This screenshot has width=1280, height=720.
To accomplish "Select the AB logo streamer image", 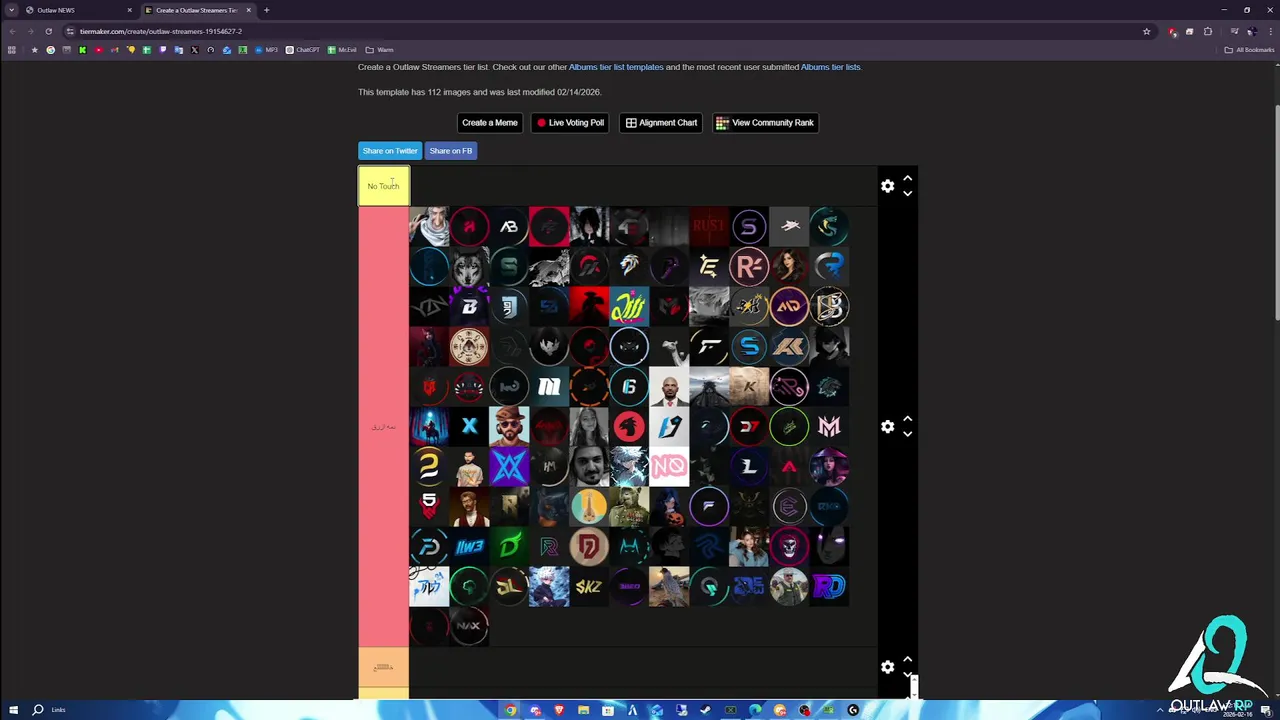I will [x=509, y=226].
